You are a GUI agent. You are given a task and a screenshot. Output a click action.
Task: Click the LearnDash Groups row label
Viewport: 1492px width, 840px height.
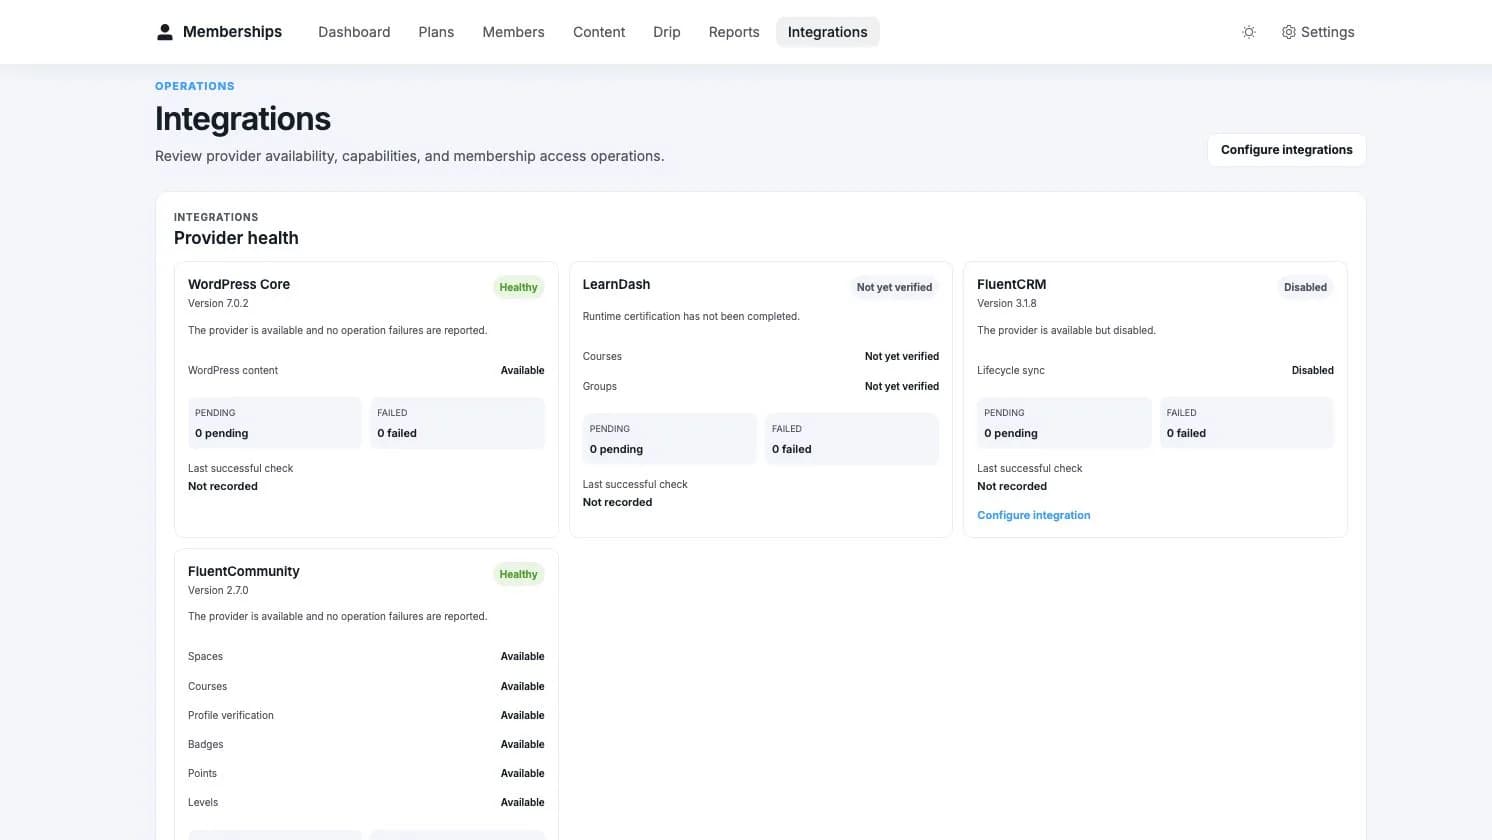pyautogui.click(x=600, y=386)
